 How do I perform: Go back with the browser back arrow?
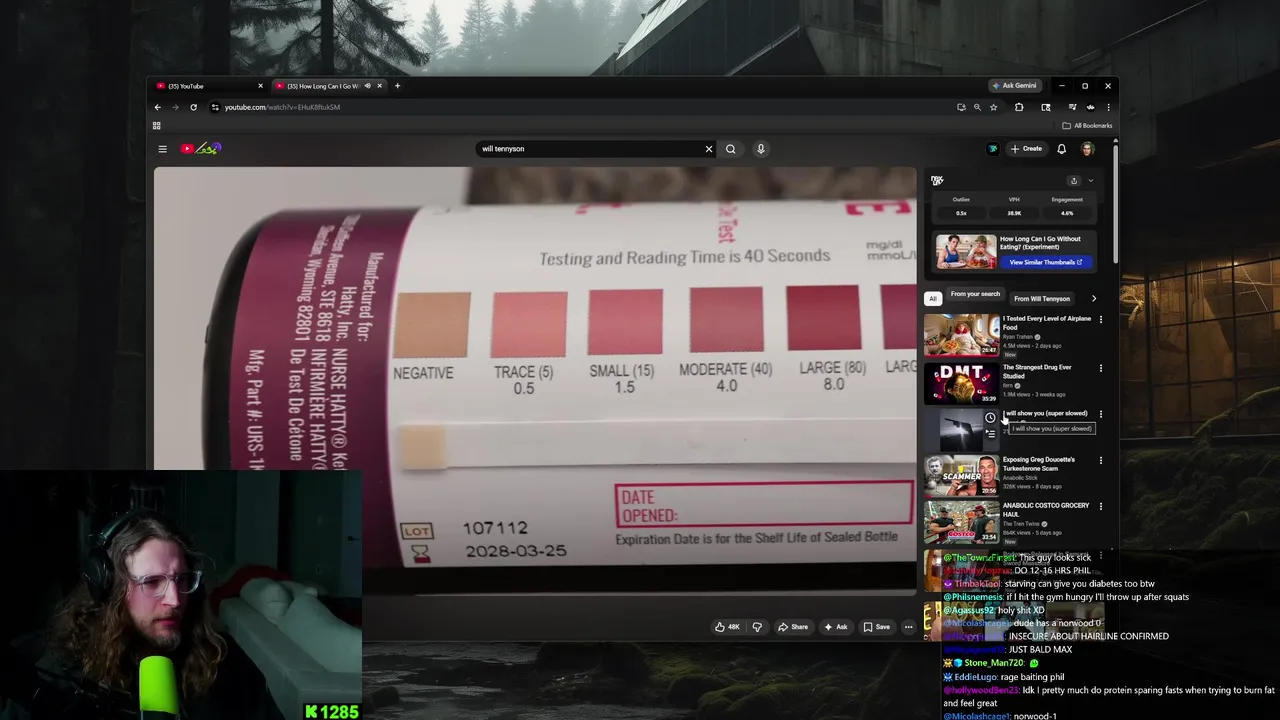click(x=157, y=107)
